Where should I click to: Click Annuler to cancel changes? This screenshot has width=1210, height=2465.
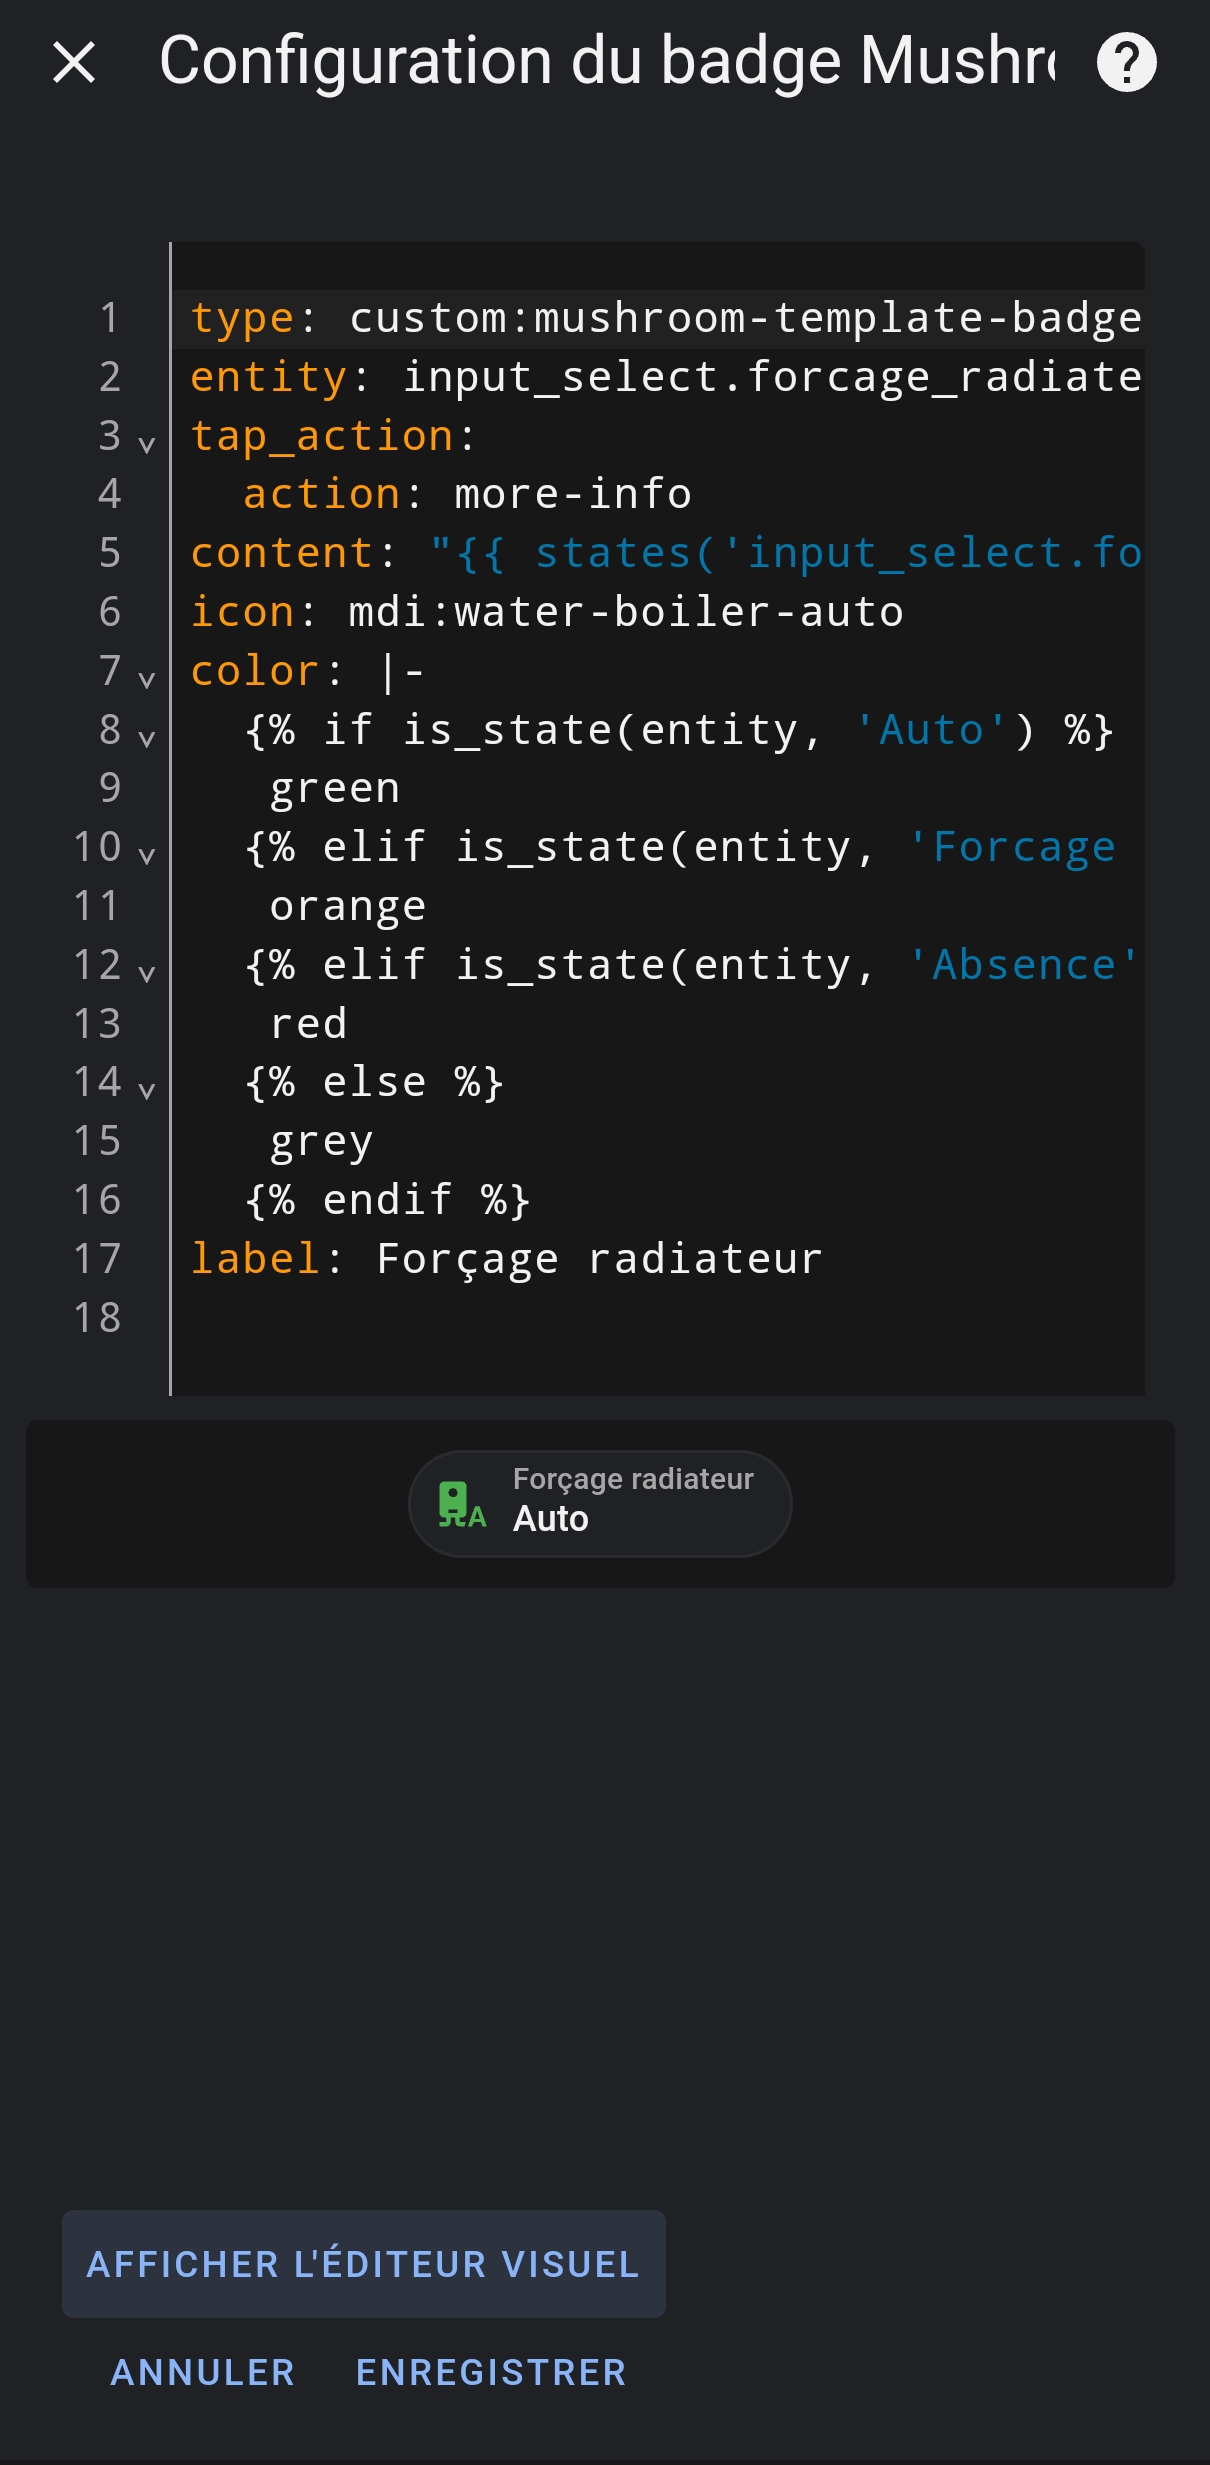[203, 2372]
